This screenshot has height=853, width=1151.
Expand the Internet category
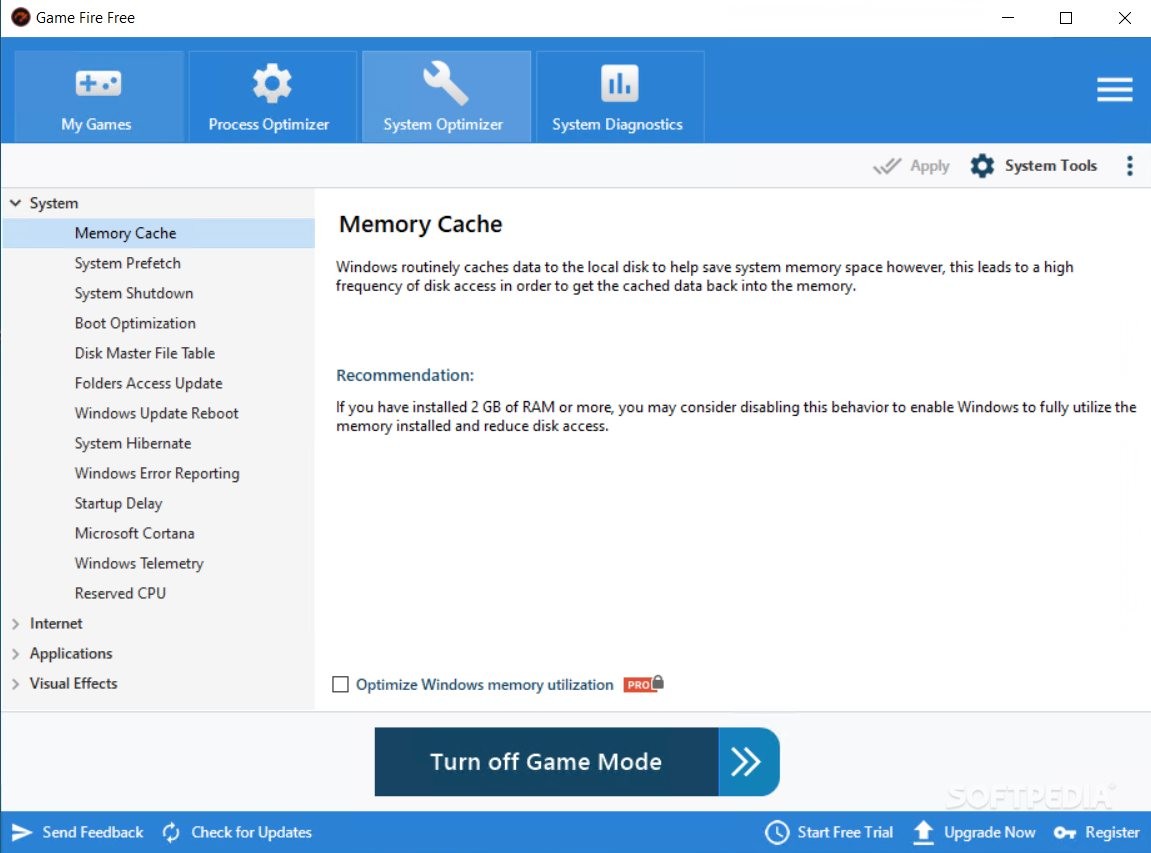click(x=15, y=624)
